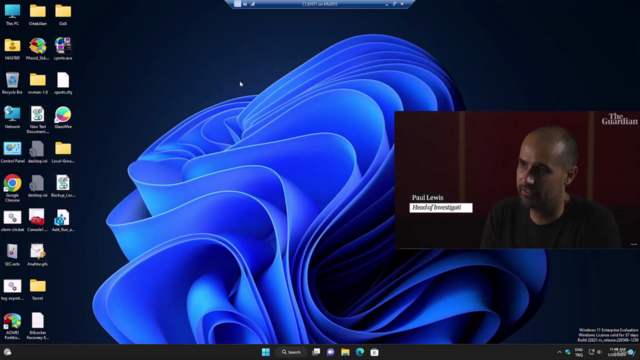Image resolution: width=640 pixels, height=360 pixels.
Task: Click the colored tray icon beside the chevron
Action: 568,352
